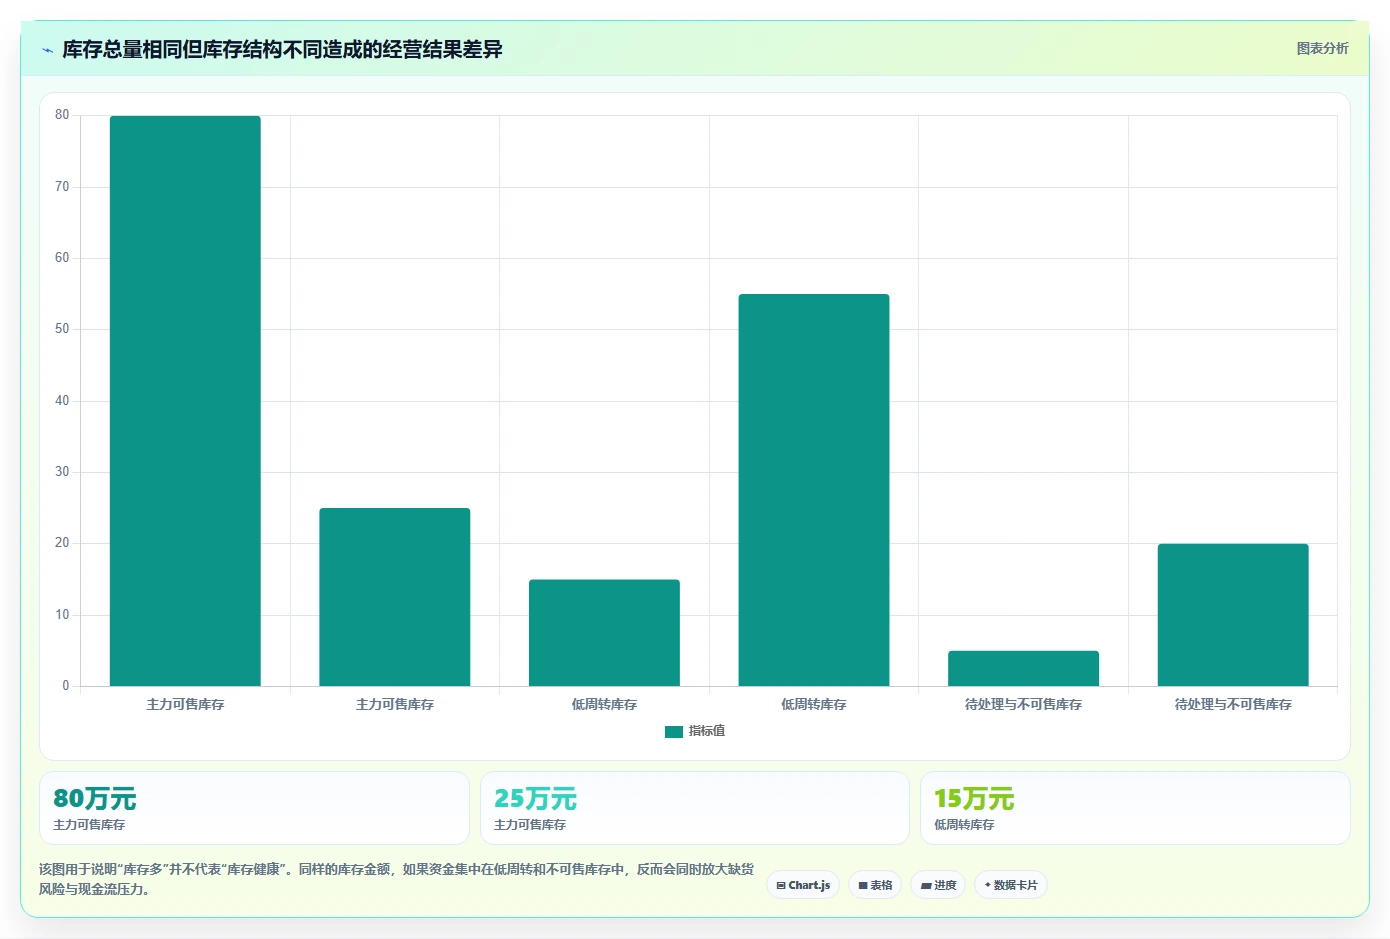Click the description paragraph starting 该图用于说明

pos(397,879)
